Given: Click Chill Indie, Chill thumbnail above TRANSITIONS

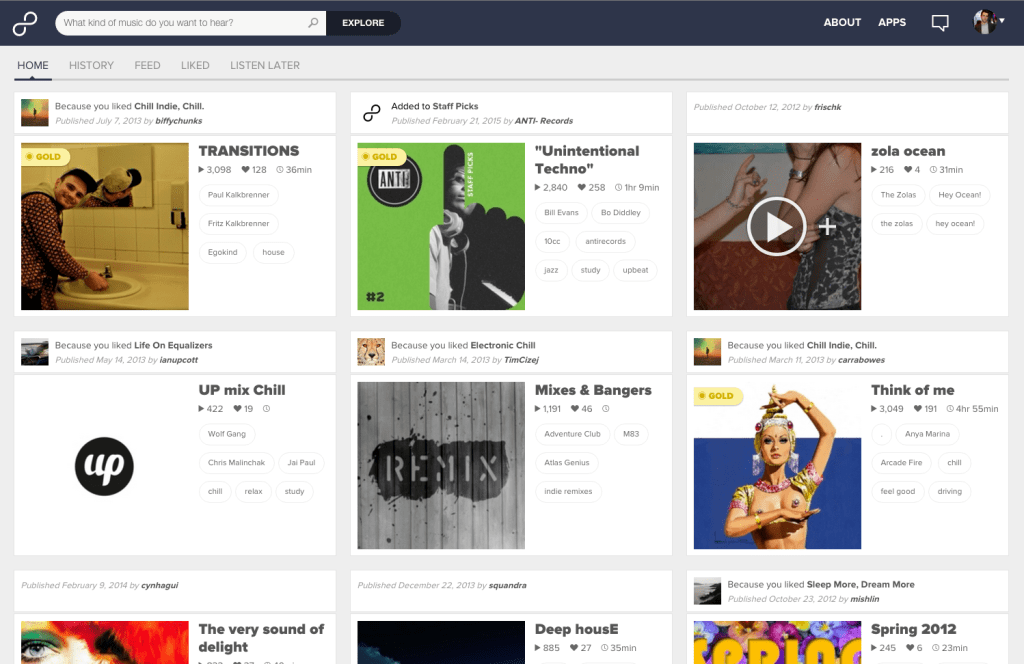Looking at the screenshot, I should [x=35, y=112].
